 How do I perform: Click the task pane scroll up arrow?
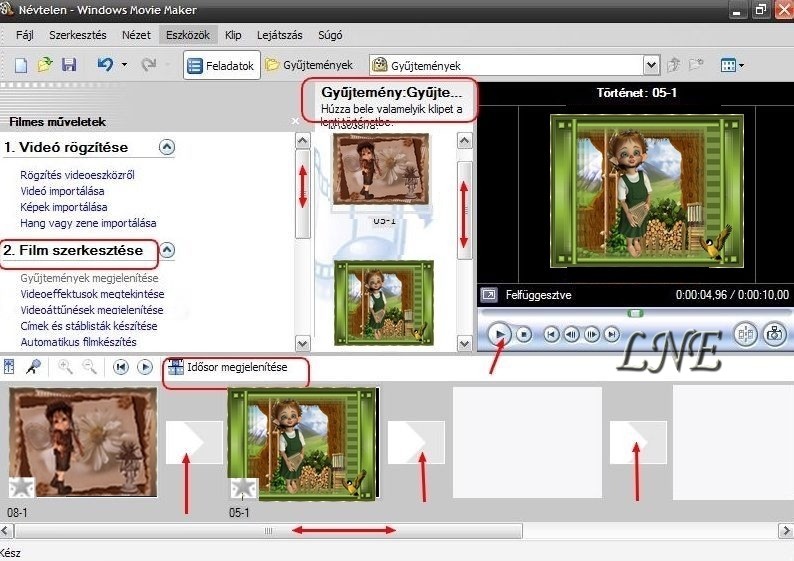(302, 141)
